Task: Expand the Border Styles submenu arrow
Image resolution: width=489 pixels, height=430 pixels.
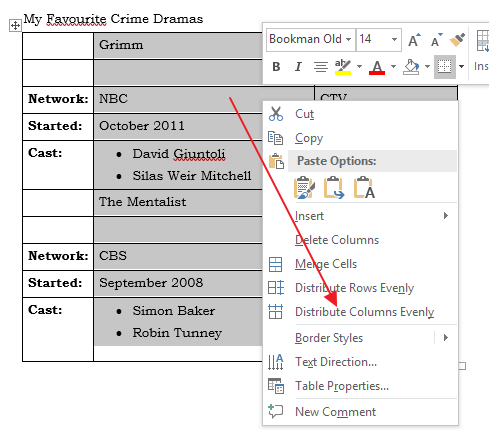Action: point(446,338)
